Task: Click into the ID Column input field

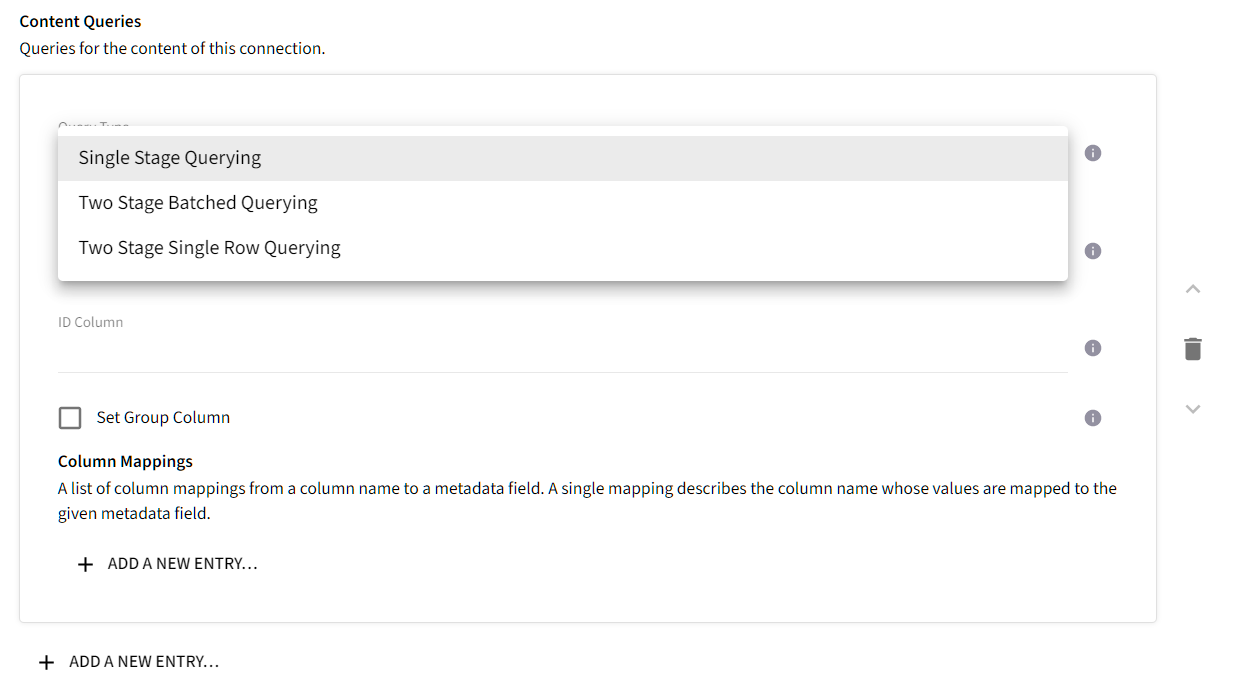Action: click(400, 350)
